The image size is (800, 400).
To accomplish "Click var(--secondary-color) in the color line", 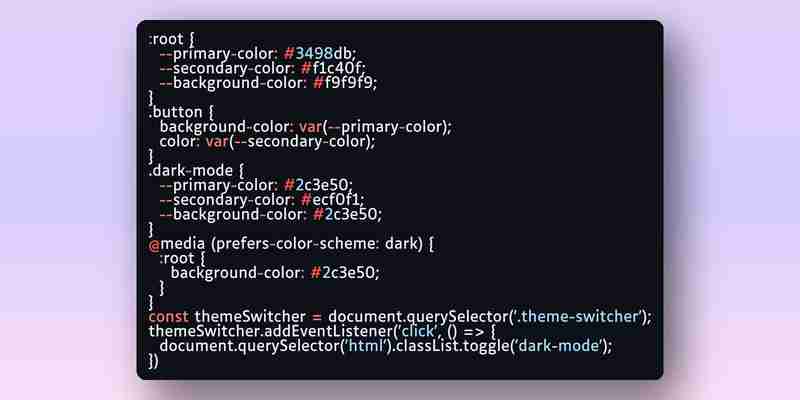I will coord(290,141).
